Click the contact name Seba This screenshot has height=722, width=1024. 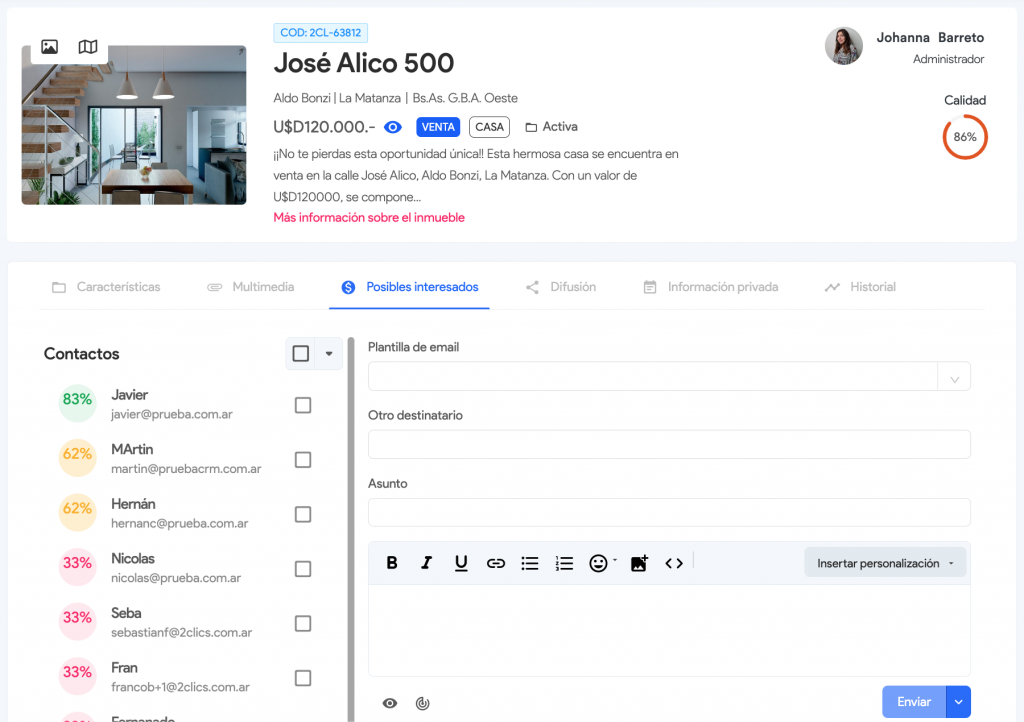(126, 614)
